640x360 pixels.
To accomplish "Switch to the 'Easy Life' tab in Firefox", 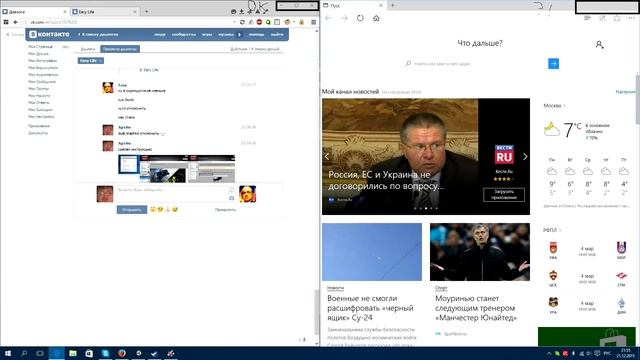I will pyautogui.click(x=104, y=12).
